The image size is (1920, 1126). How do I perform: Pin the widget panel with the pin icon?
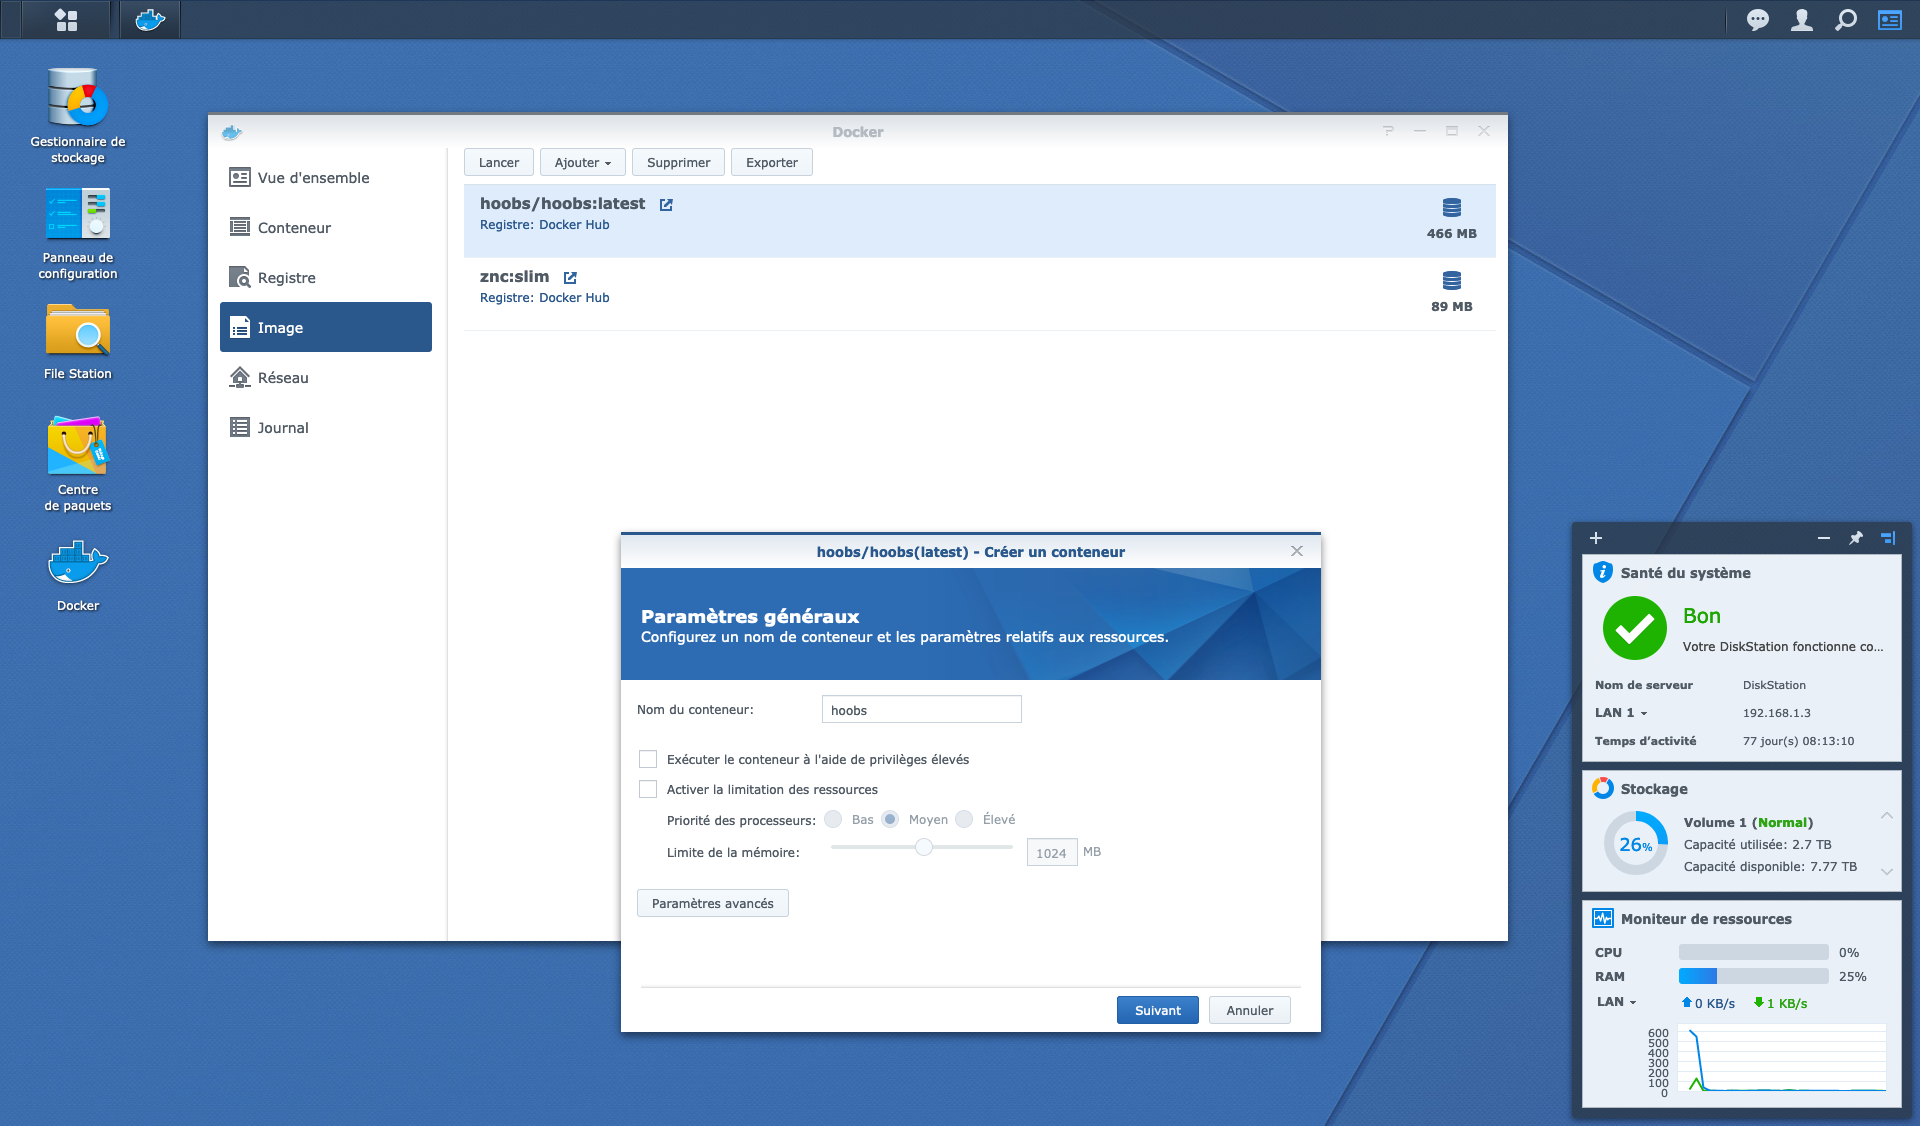1856,538
